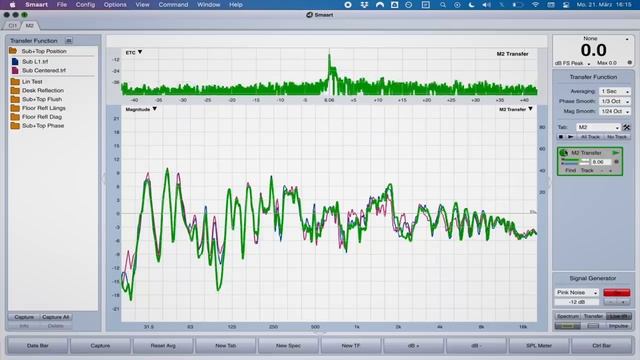Image resolution: width=640 pixels, height=360 pixels.
Task: Click the -12 dB generator level field
Action: pos(577,302)
